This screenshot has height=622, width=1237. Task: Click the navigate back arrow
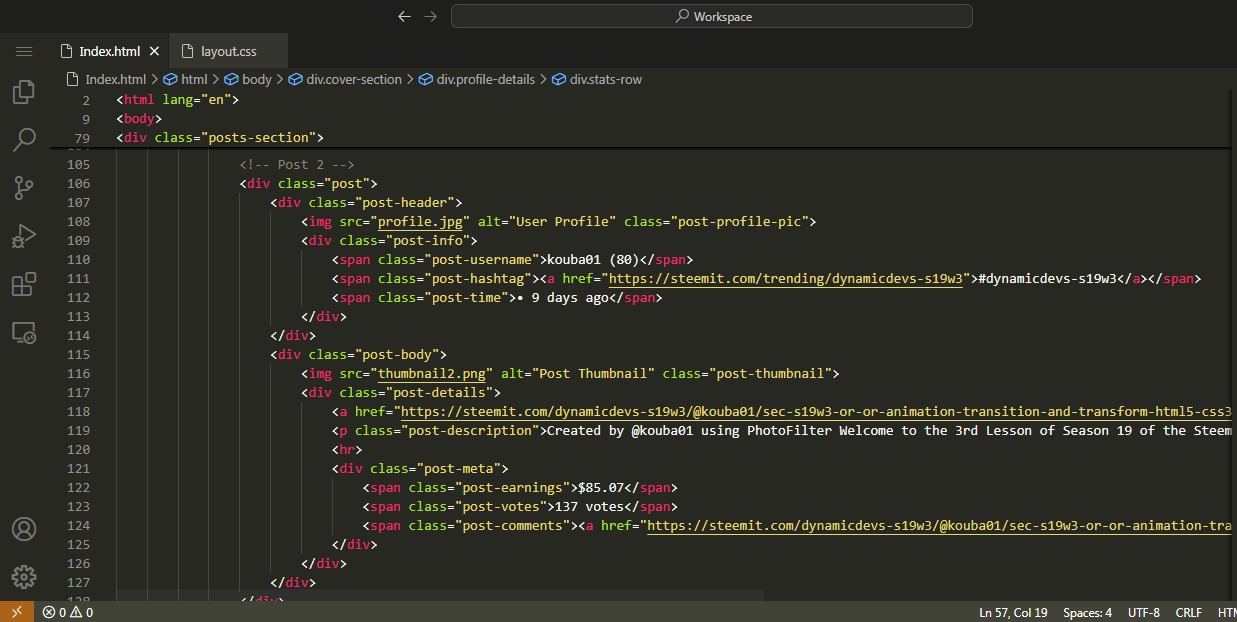(x=404, y=16)
